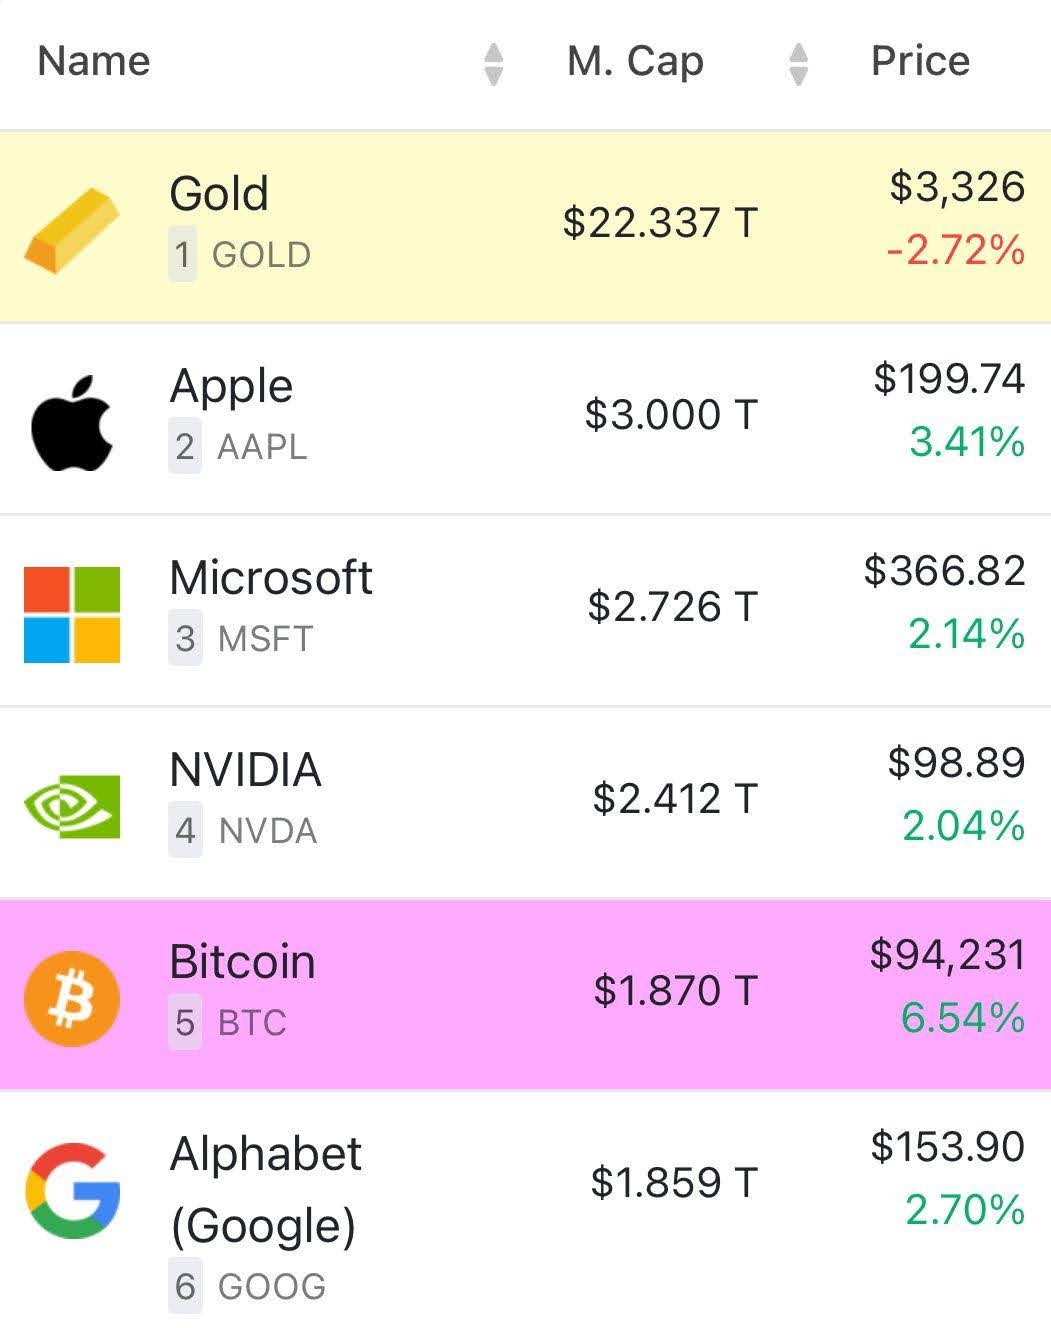Open the NVIDIA company link

246,770
